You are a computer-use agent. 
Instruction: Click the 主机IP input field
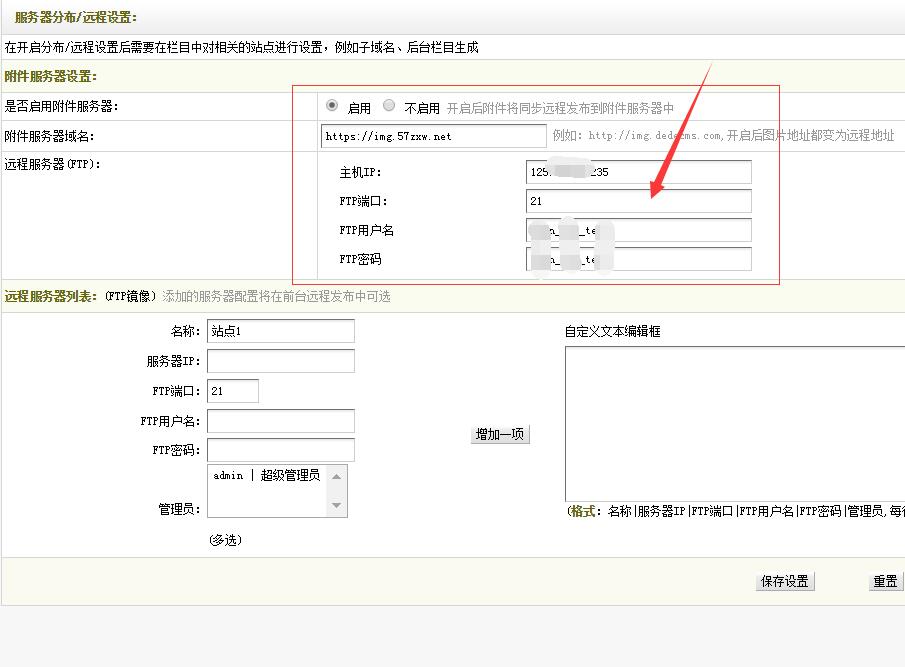click(x=638, y=171)
